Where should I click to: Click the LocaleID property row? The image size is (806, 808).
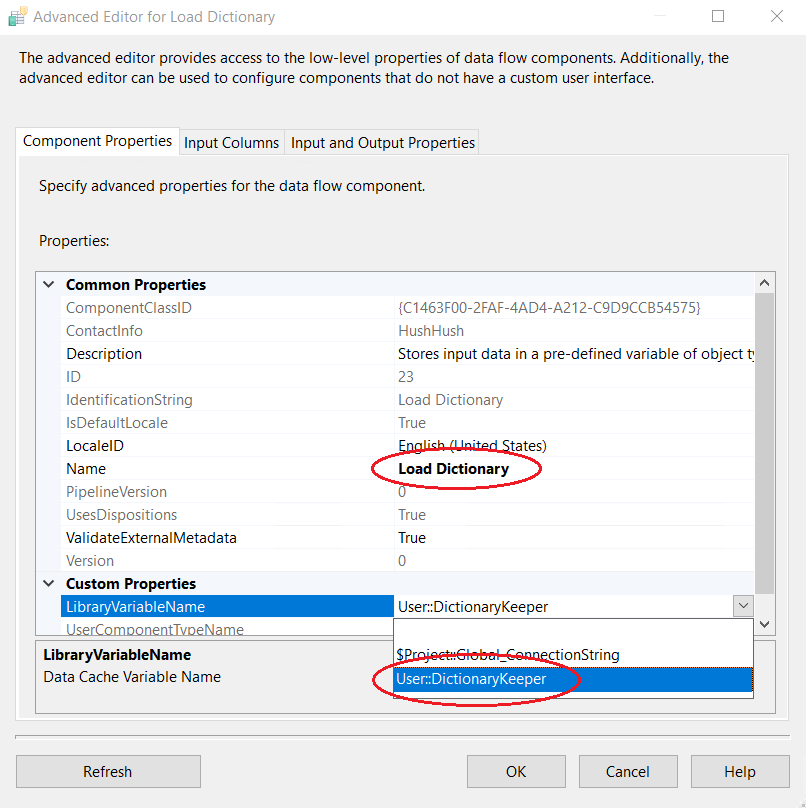click(95, 446)
